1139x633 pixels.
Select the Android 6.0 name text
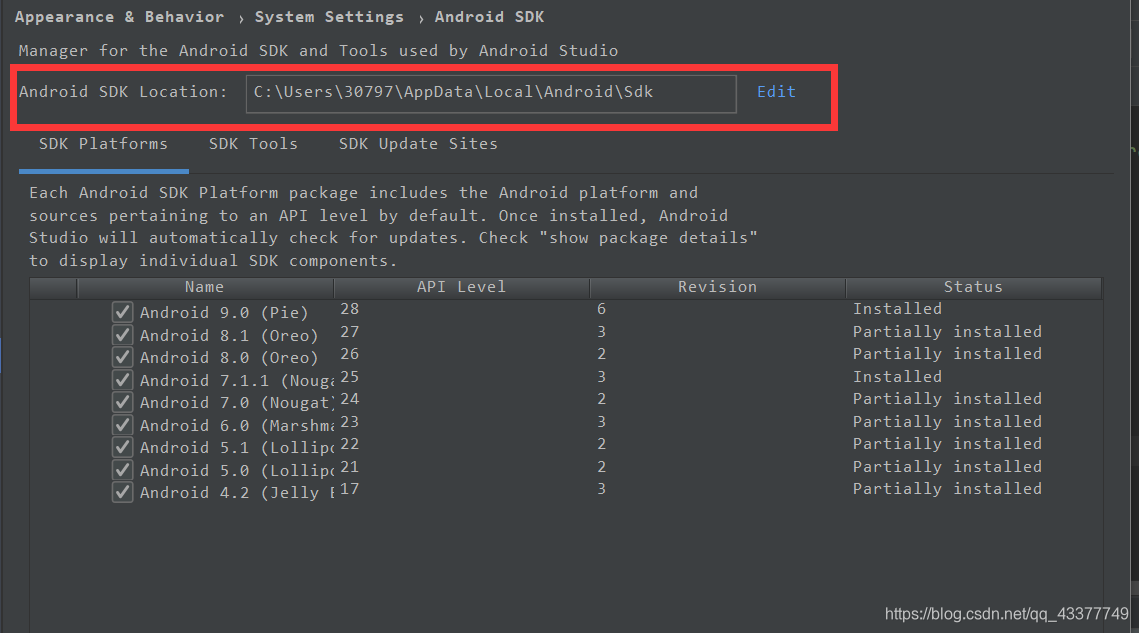point(236,425)
